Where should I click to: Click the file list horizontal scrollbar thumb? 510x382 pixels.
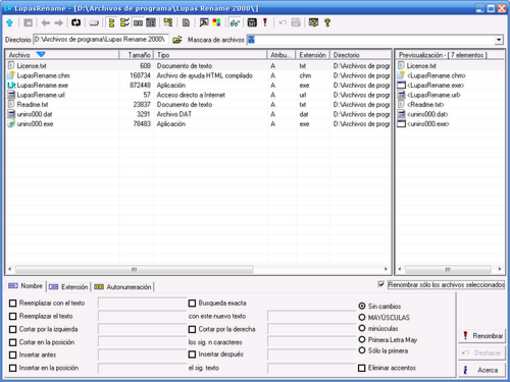coord(134,269)
